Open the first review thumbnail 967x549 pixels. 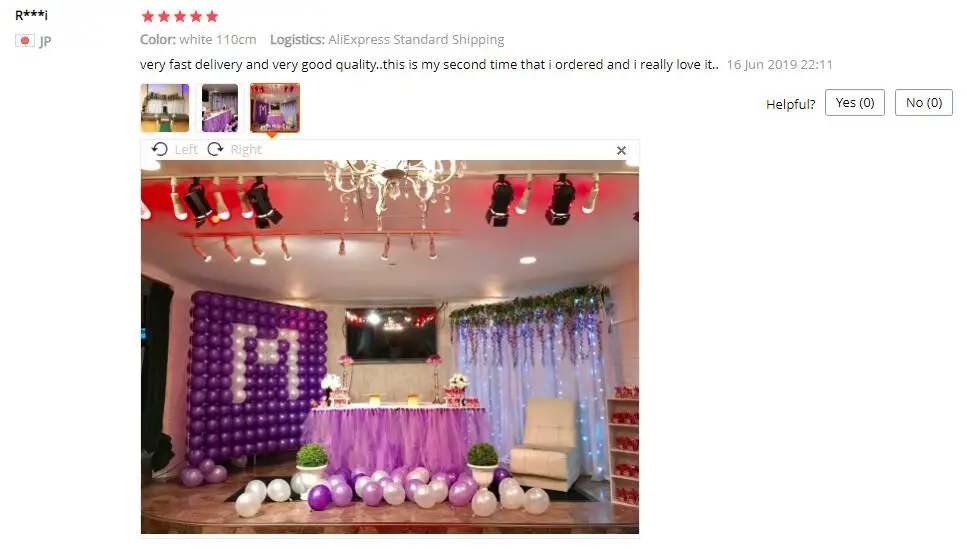165,108
